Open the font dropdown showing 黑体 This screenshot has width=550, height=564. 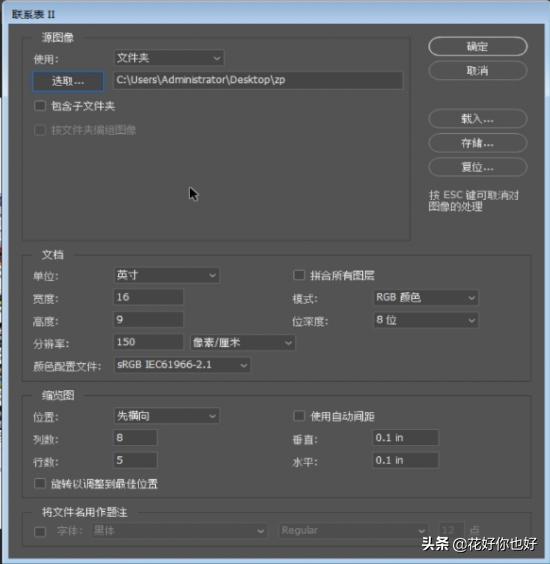(179, 531)
